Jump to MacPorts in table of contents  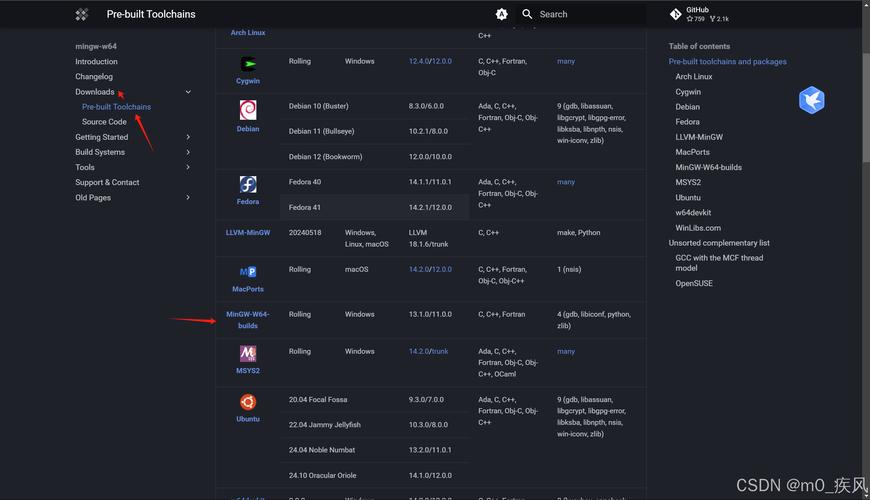[x=692, y=152]
